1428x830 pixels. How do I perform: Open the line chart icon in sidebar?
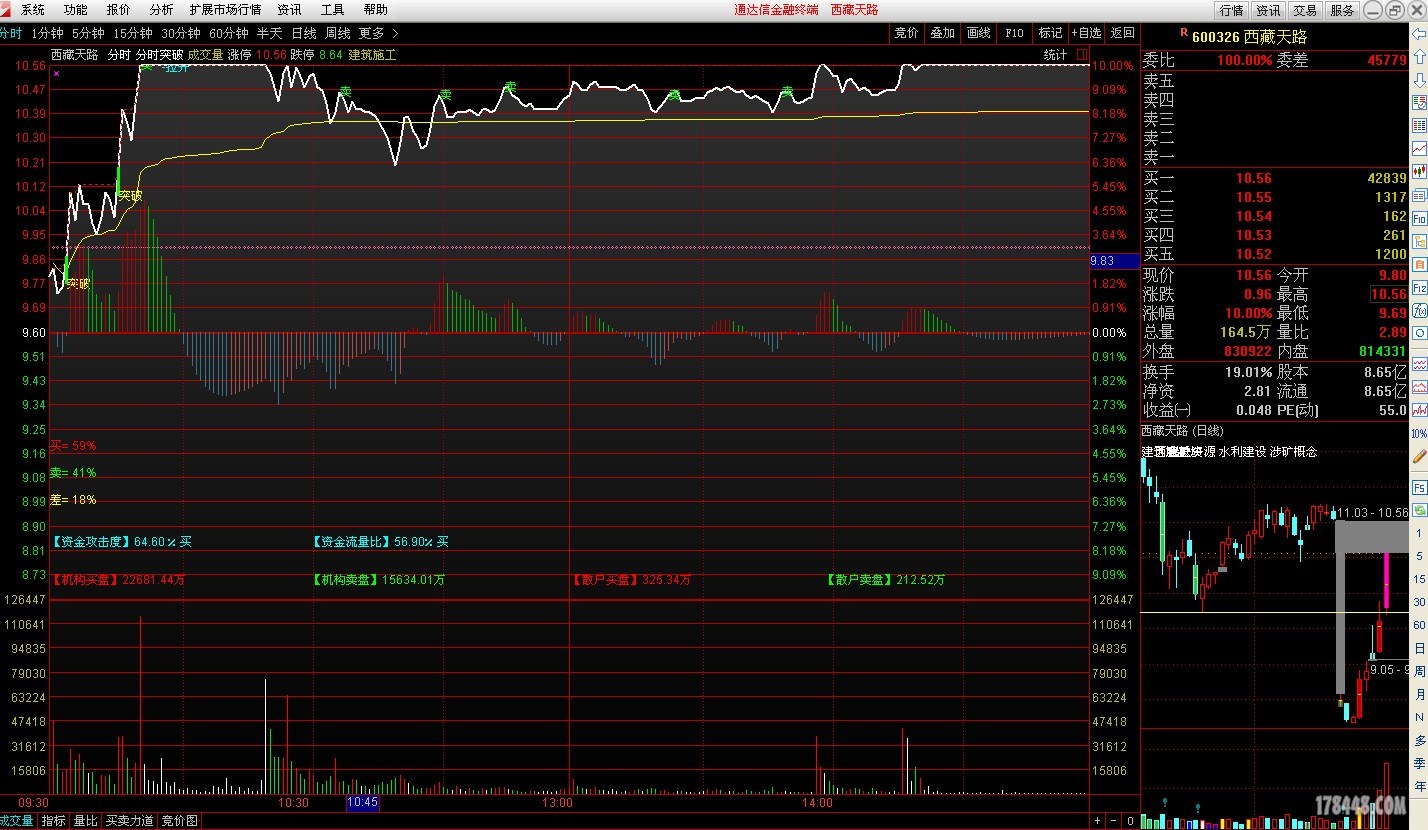1419,148
